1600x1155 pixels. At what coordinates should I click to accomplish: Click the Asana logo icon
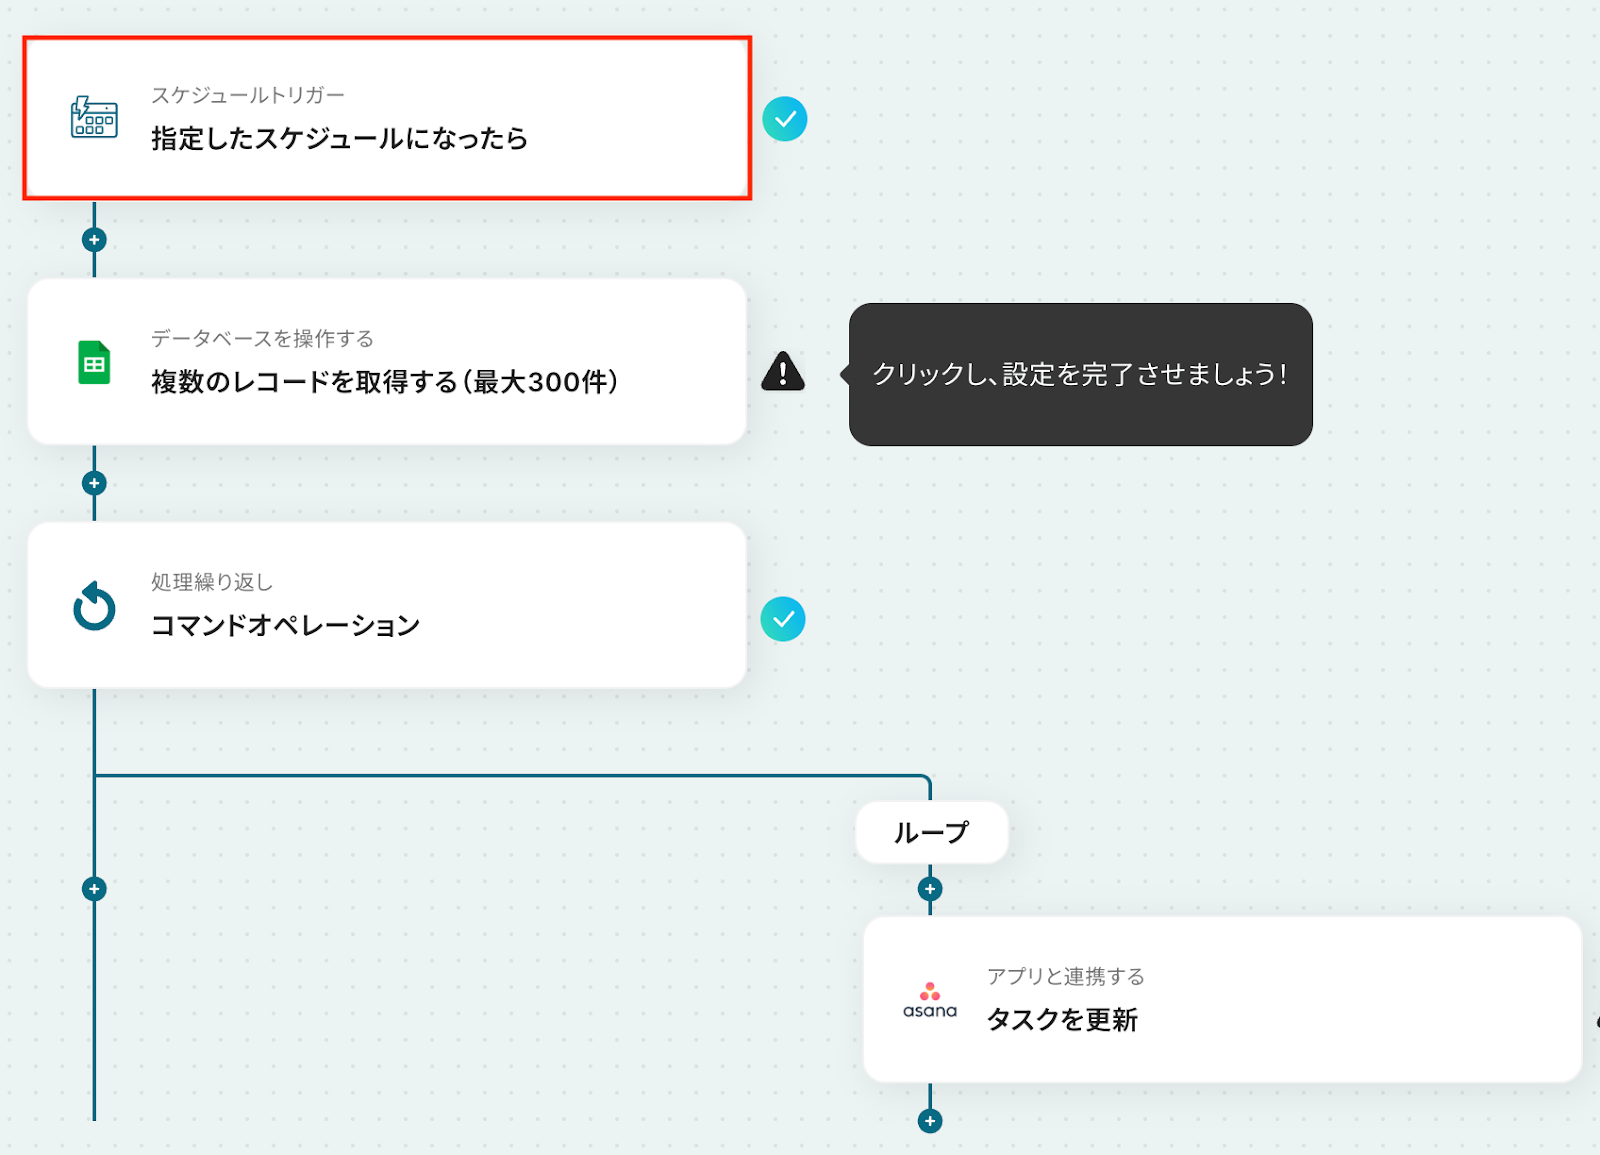coord(930,1000)
